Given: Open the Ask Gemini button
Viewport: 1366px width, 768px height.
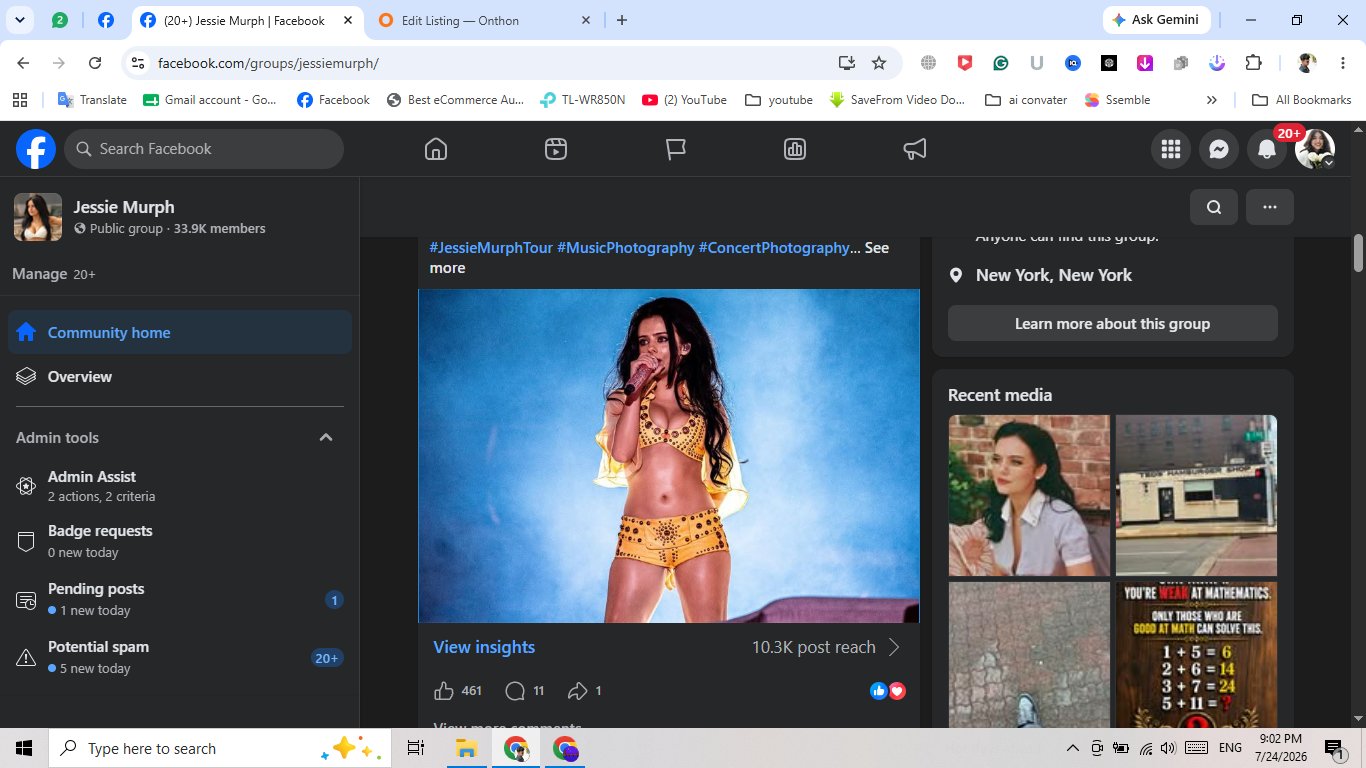Looking at the screenshot, I should [1157, 20].
